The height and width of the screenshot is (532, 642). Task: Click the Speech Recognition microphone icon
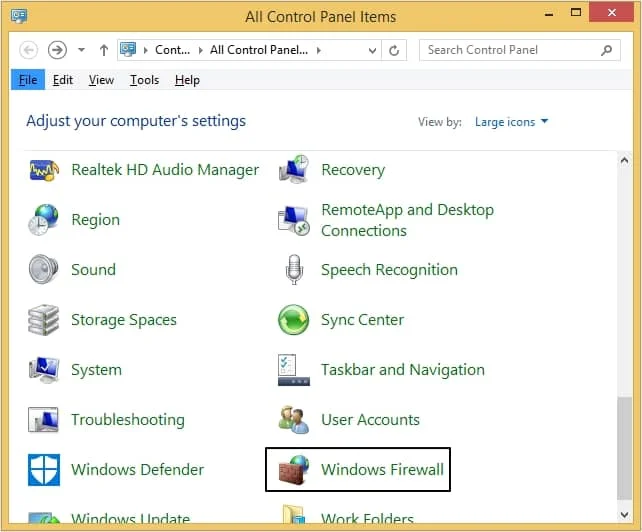click(294, 270)
